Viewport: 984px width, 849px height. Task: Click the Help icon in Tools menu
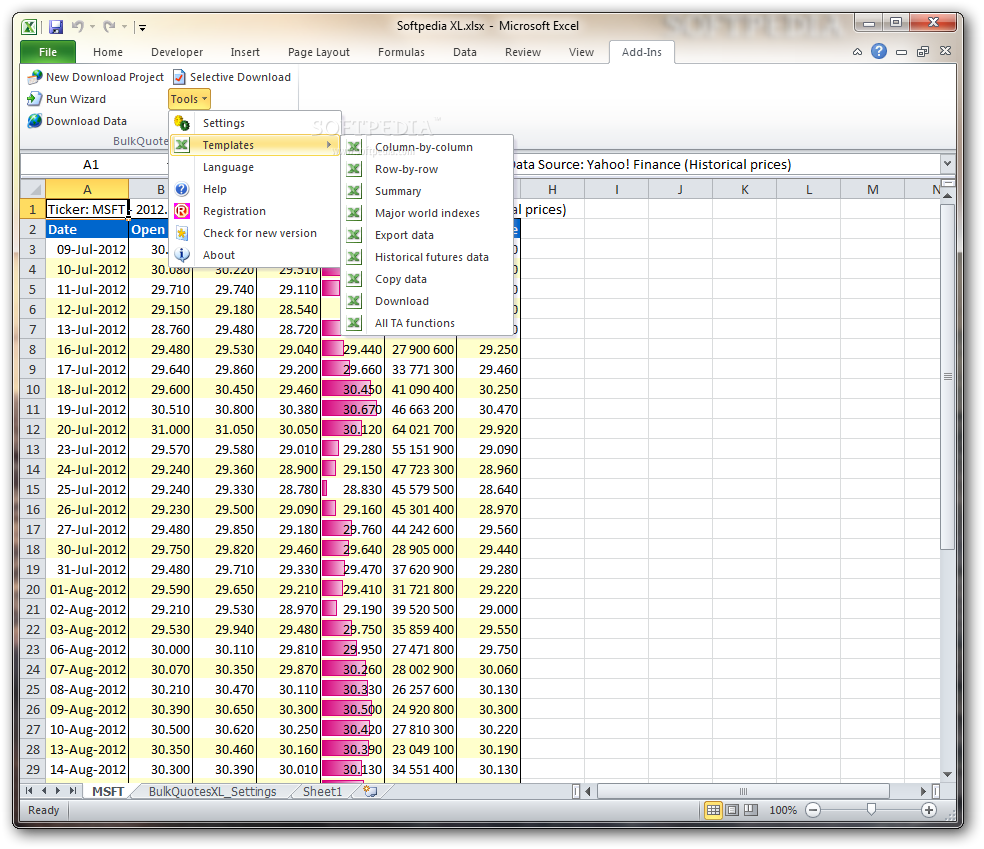click(182, 189)
